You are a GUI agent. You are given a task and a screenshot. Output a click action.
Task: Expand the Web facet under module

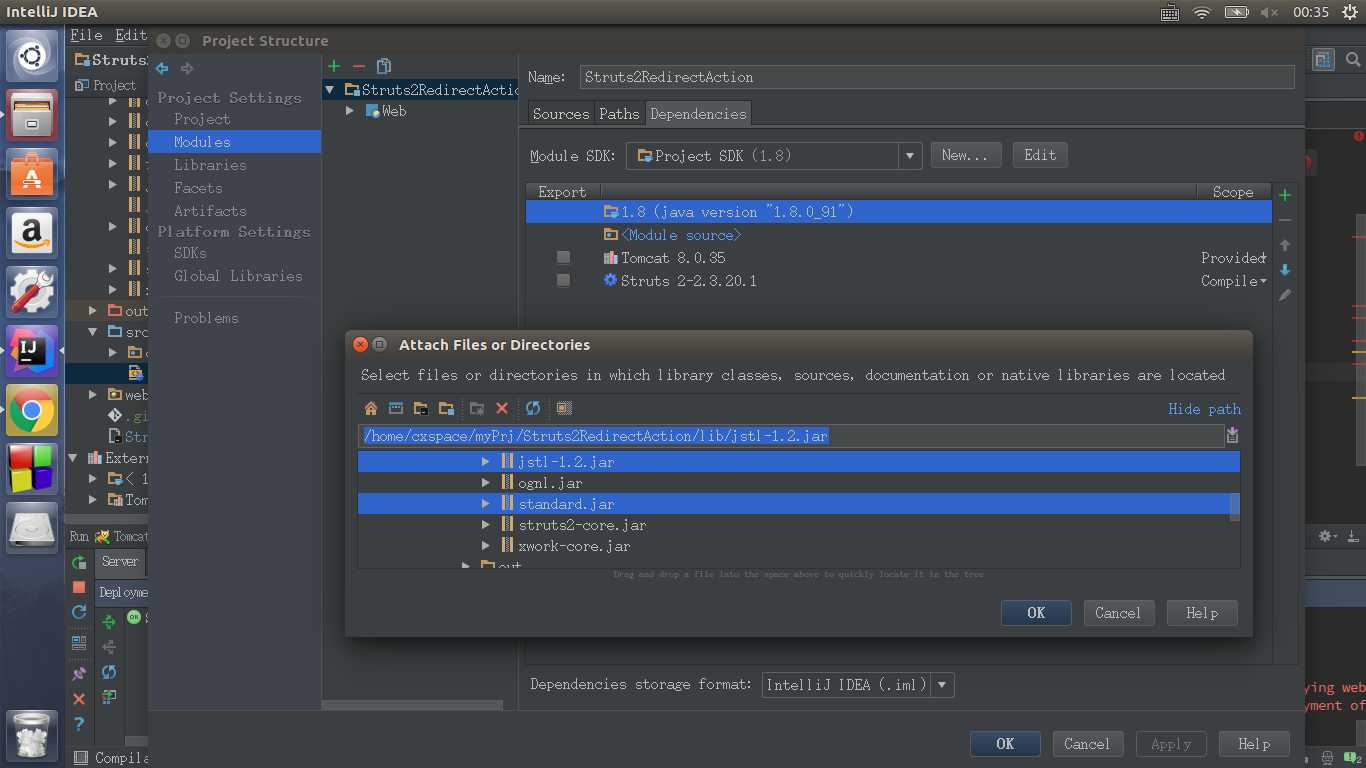[350, 111]
